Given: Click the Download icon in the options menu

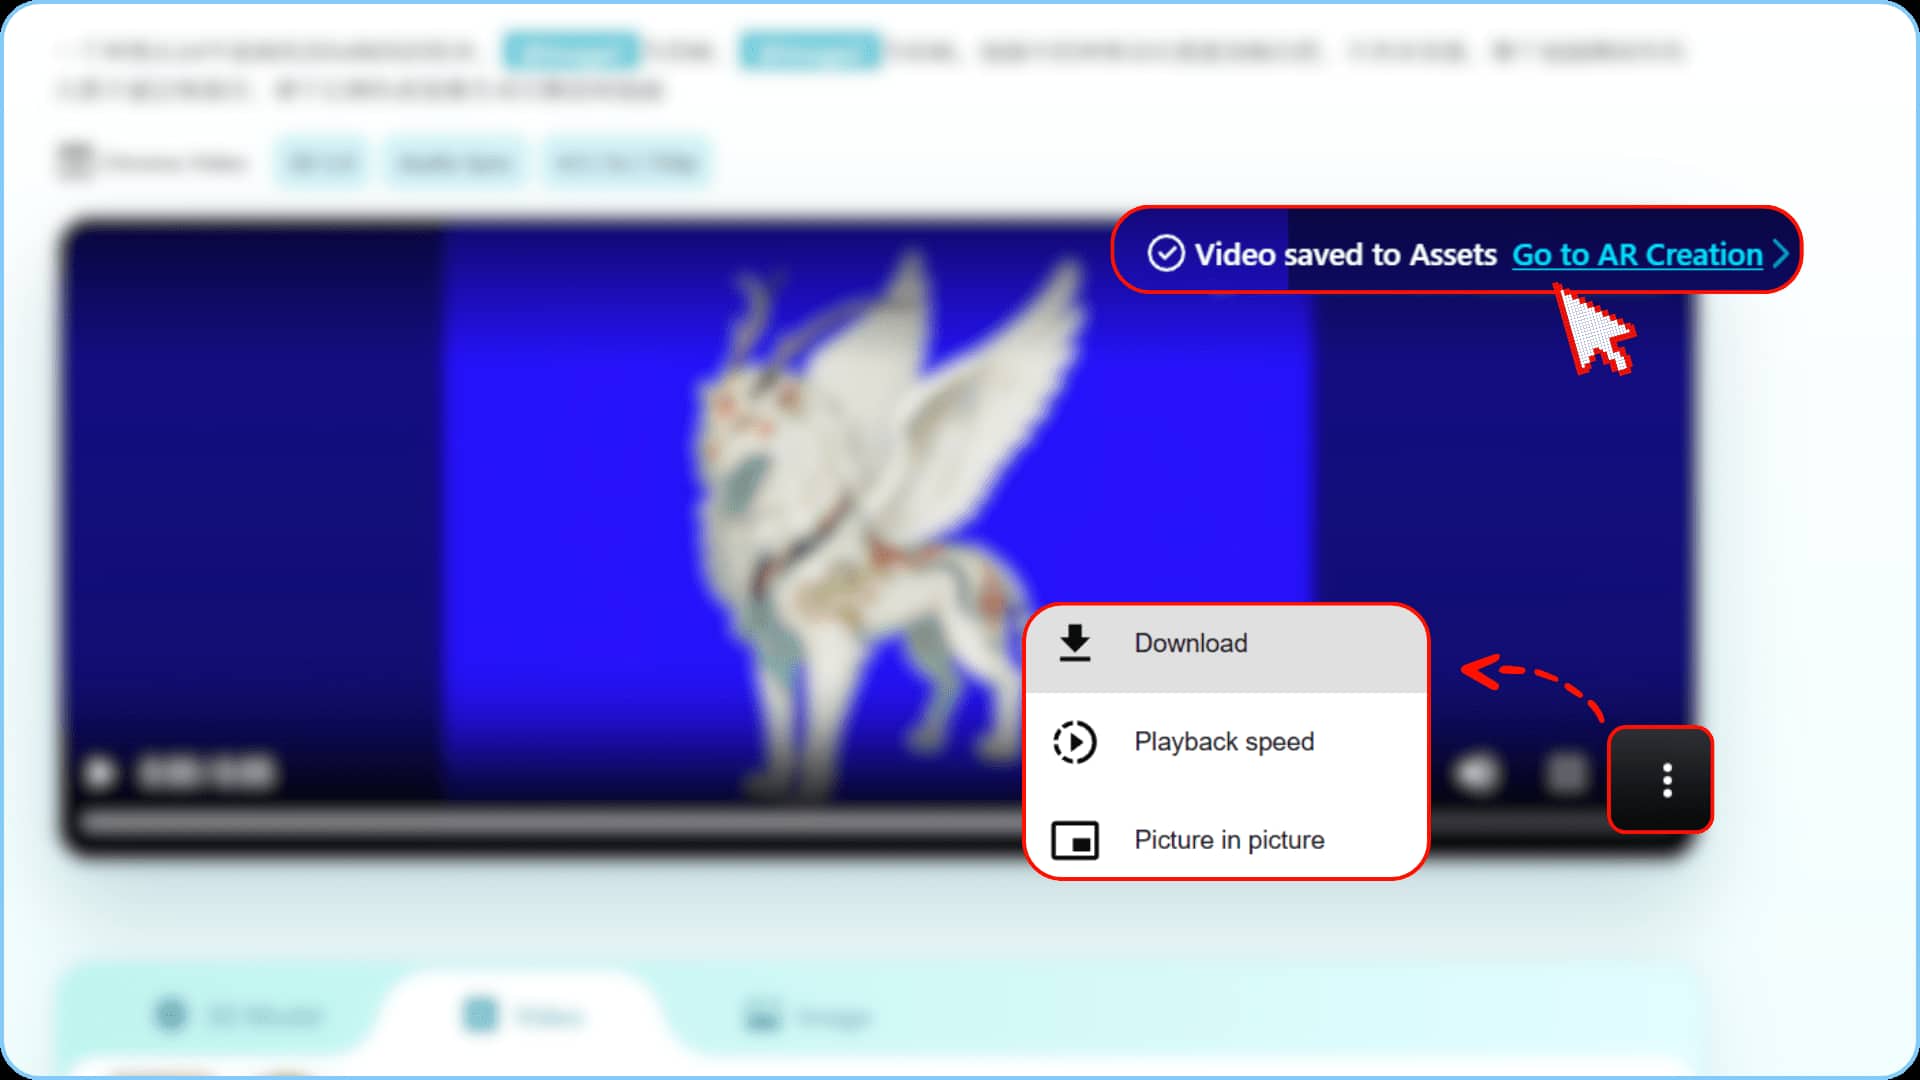Looking at the screenshot, I should 1075,643.
